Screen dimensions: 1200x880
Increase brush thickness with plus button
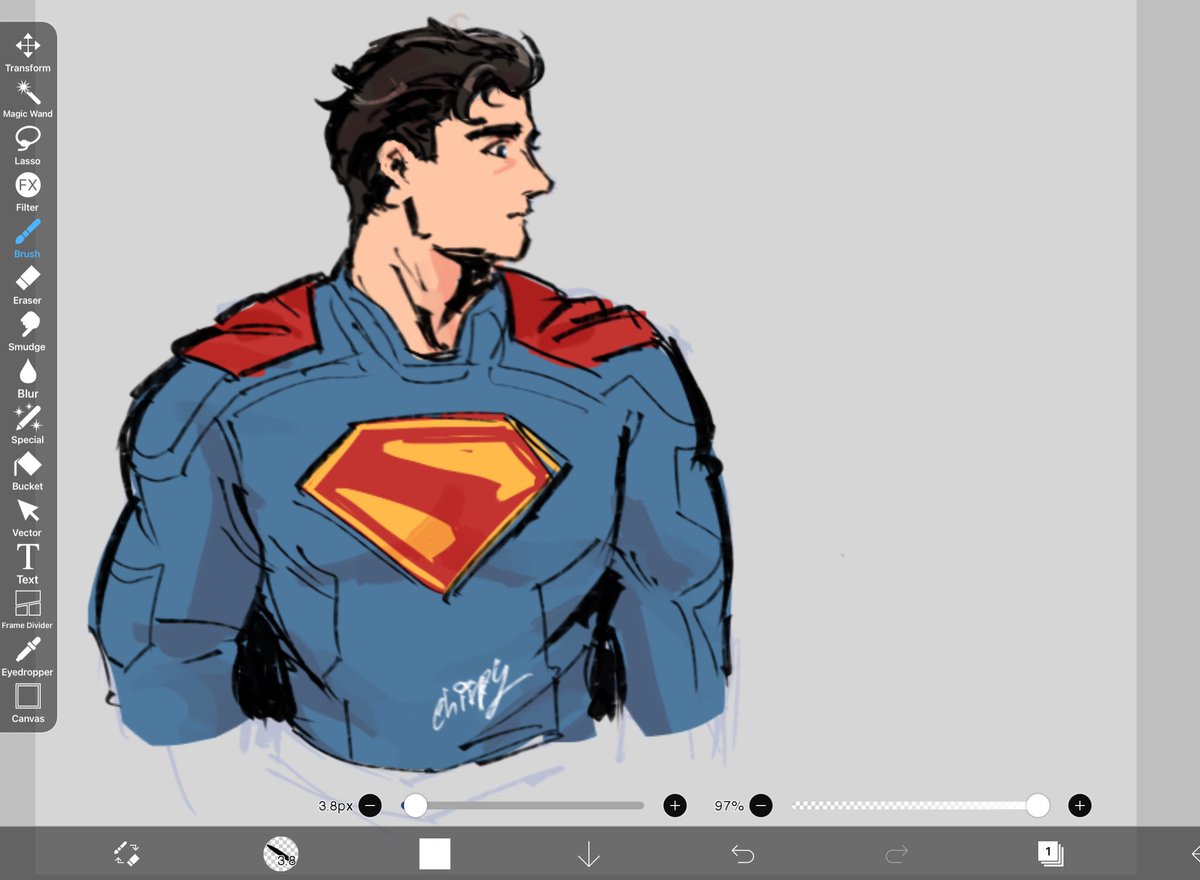pos(675,805)
